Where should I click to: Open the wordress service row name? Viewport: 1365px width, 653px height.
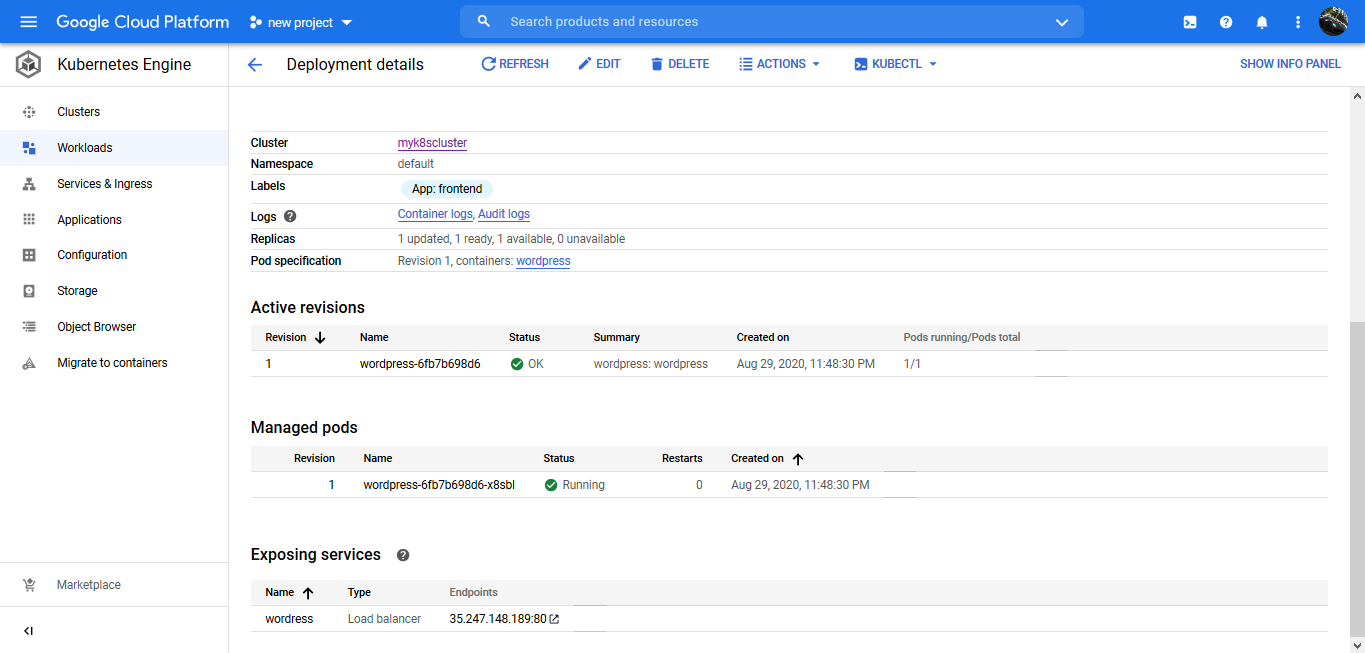(x=289, y=619)
